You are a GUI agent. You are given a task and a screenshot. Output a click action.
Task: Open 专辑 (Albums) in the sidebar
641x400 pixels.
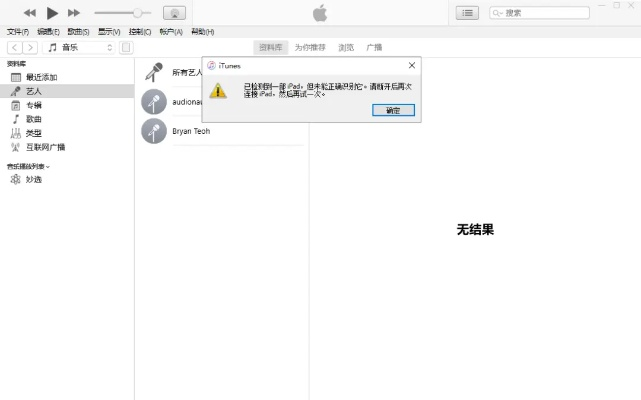tap(33, 105)
